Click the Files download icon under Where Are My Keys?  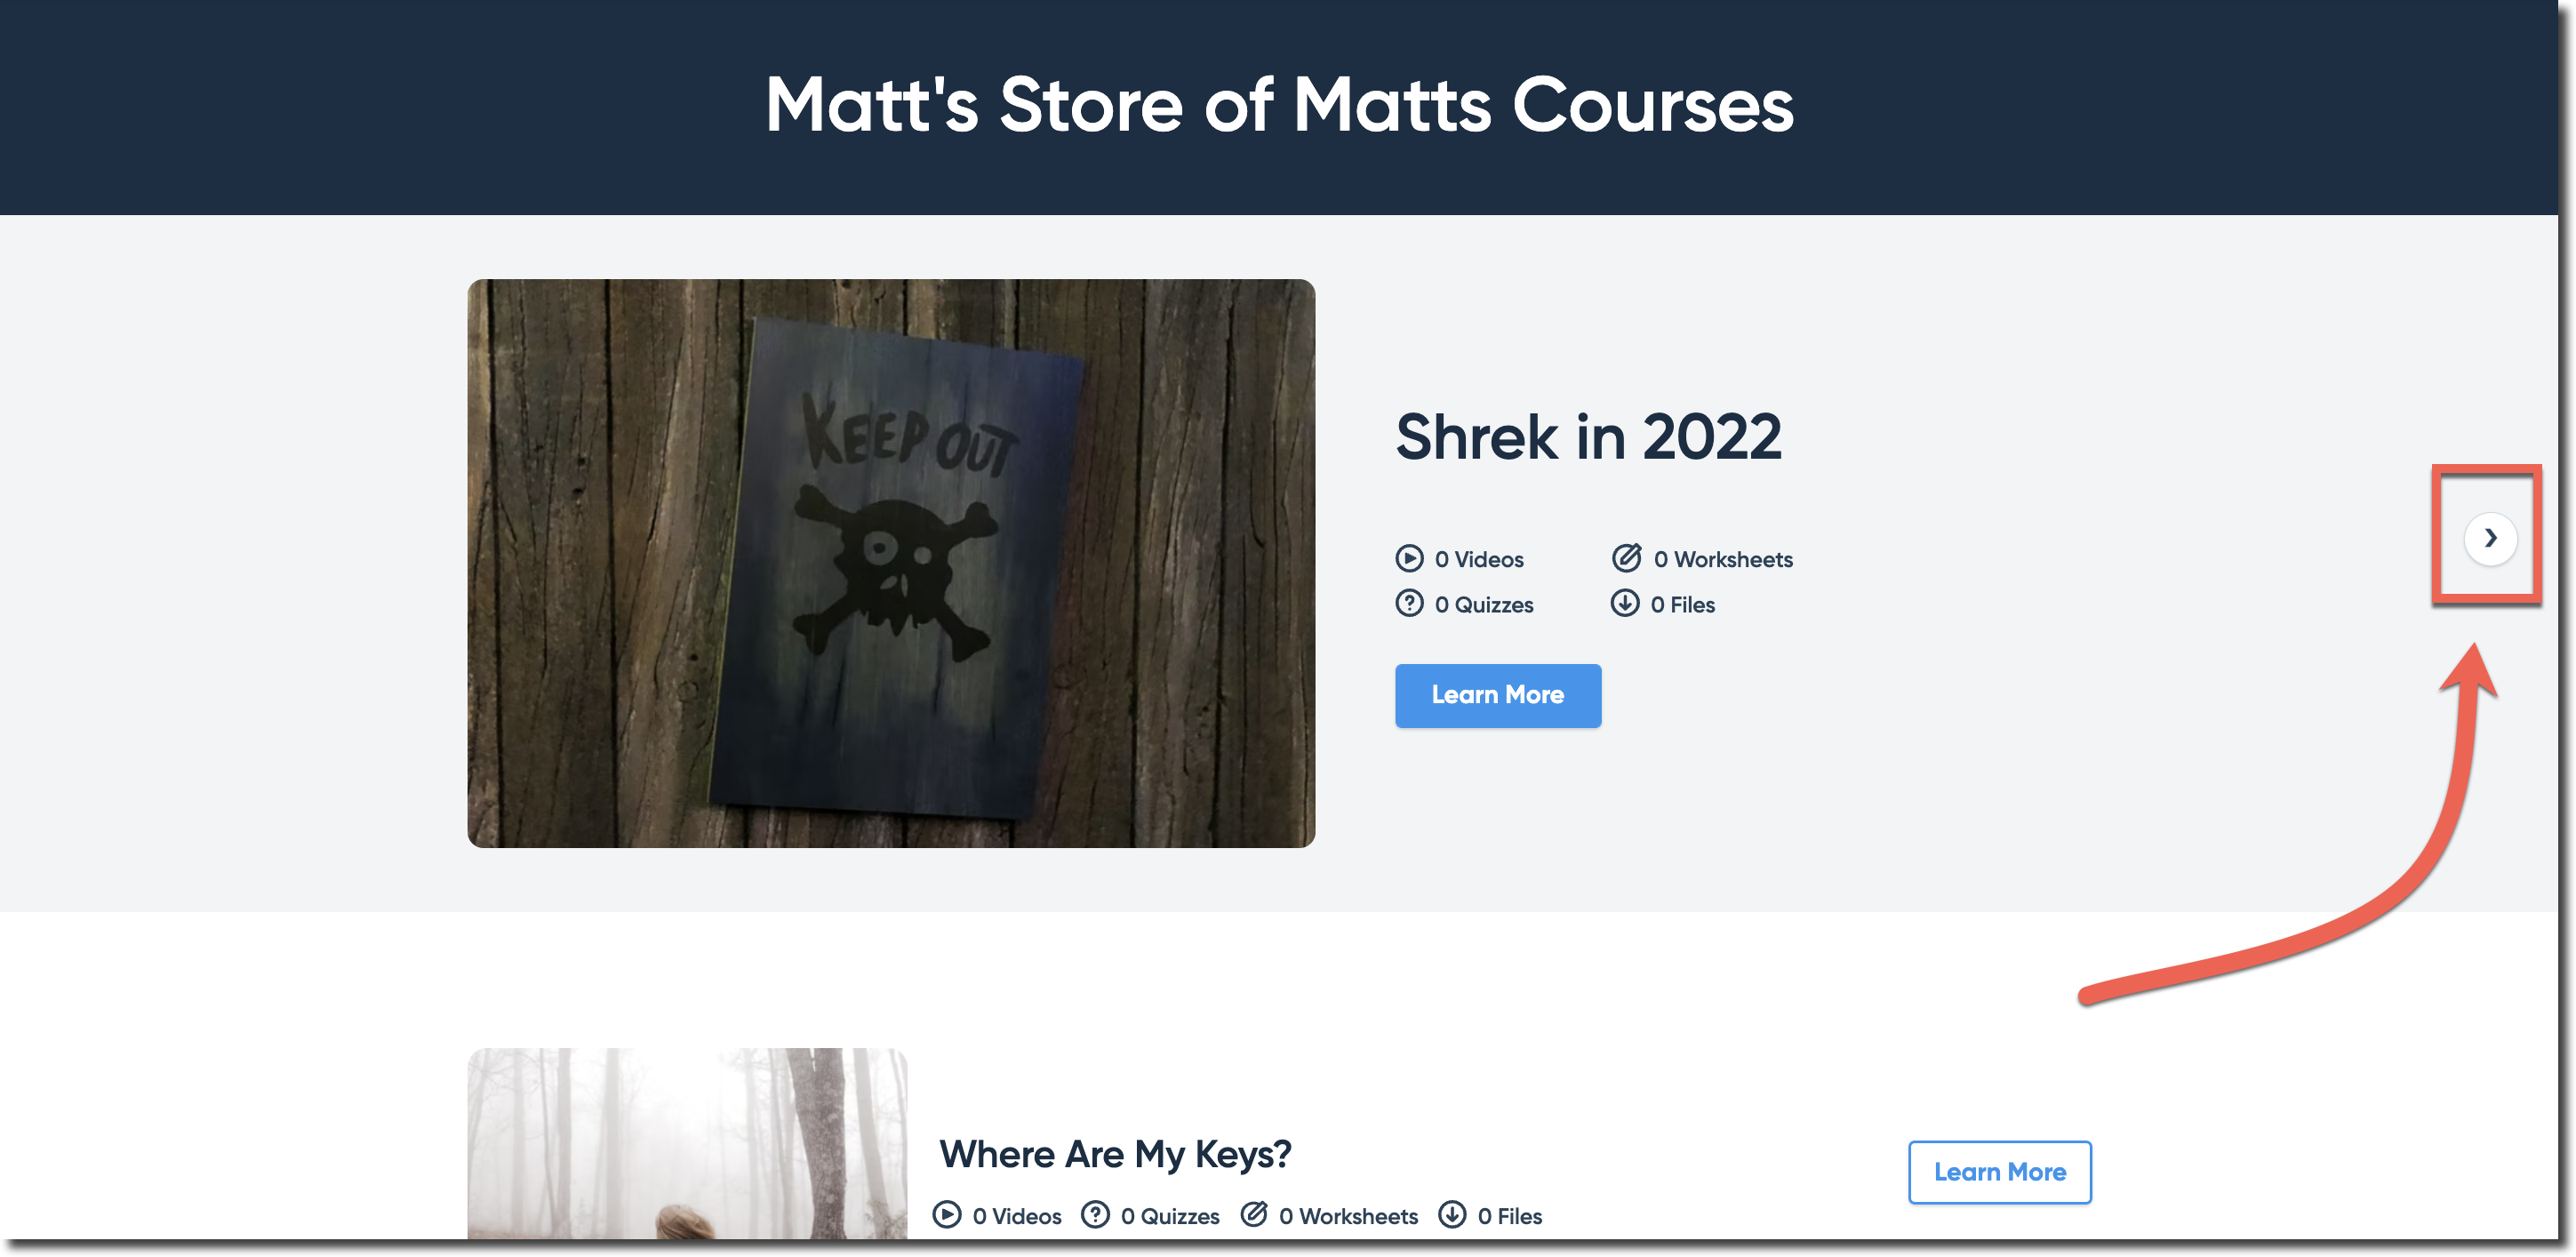click(1452, 1214)
